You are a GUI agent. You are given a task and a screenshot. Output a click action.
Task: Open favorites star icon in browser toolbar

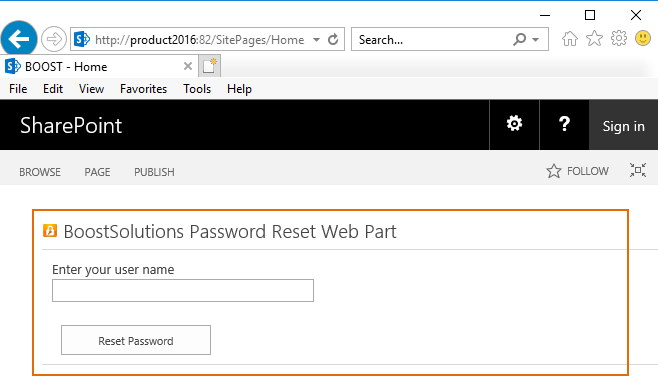(x=594, y=39)
